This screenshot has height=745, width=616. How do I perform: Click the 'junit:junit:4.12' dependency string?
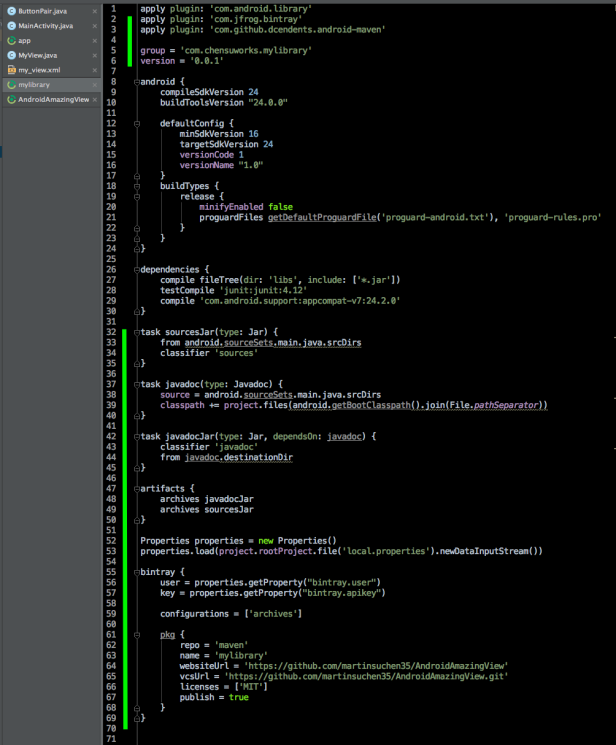[263, 291]
